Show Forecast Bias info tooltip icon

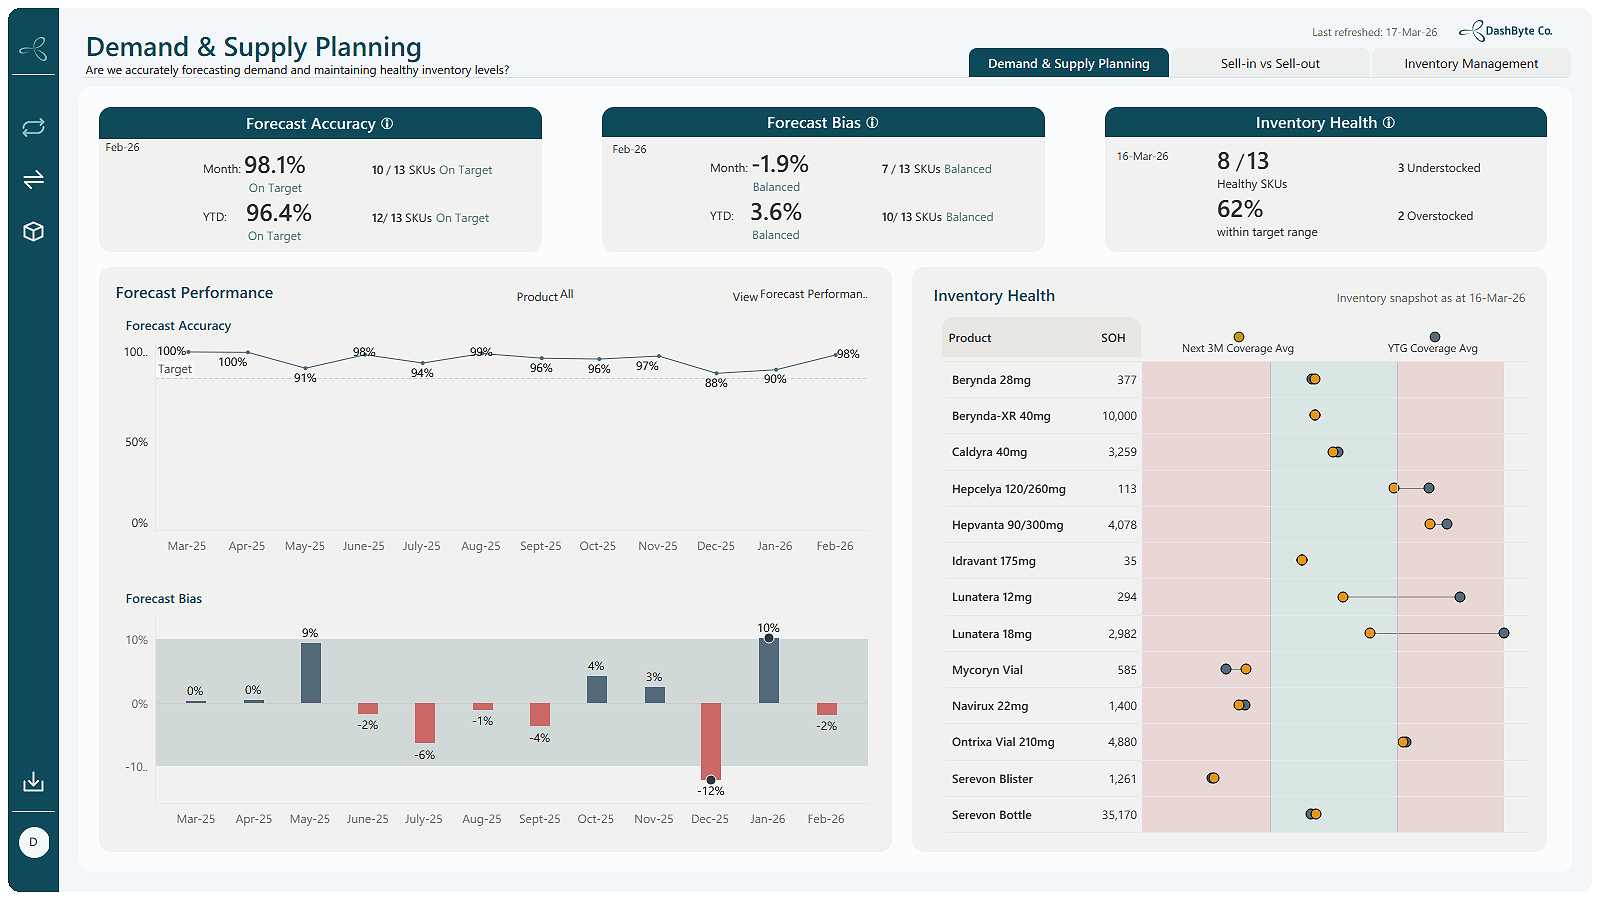point(872,122)
